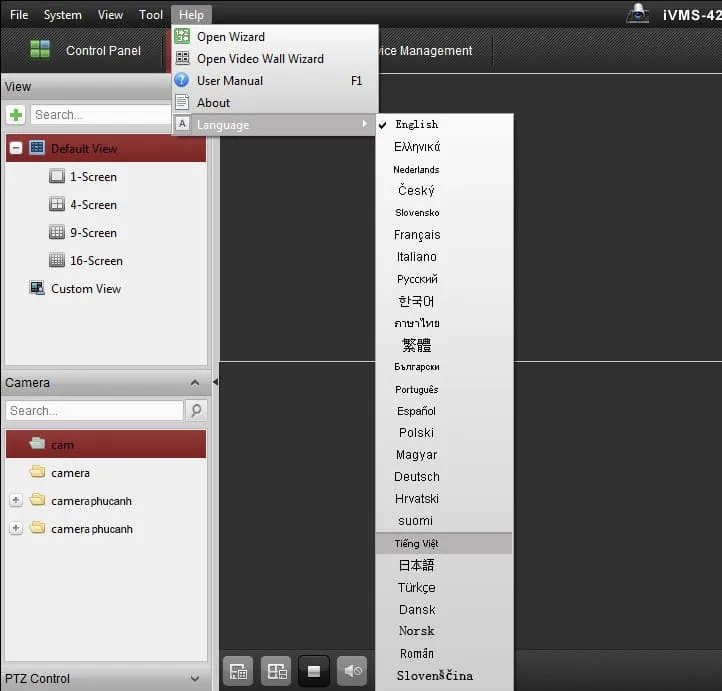
Task: Open the User Manual entry
Action: [230, 81]
